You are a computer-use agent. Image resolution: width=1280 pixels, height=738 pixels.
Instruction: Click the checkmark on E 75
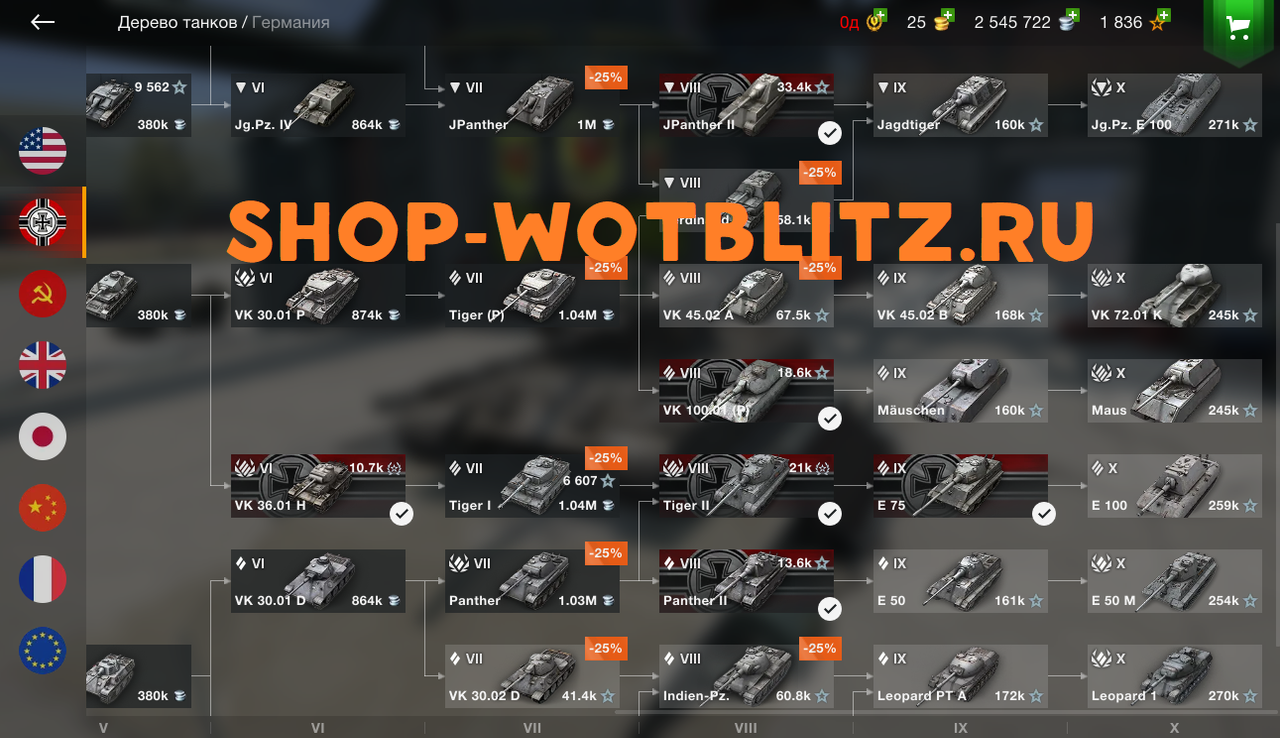(1044, 513)
